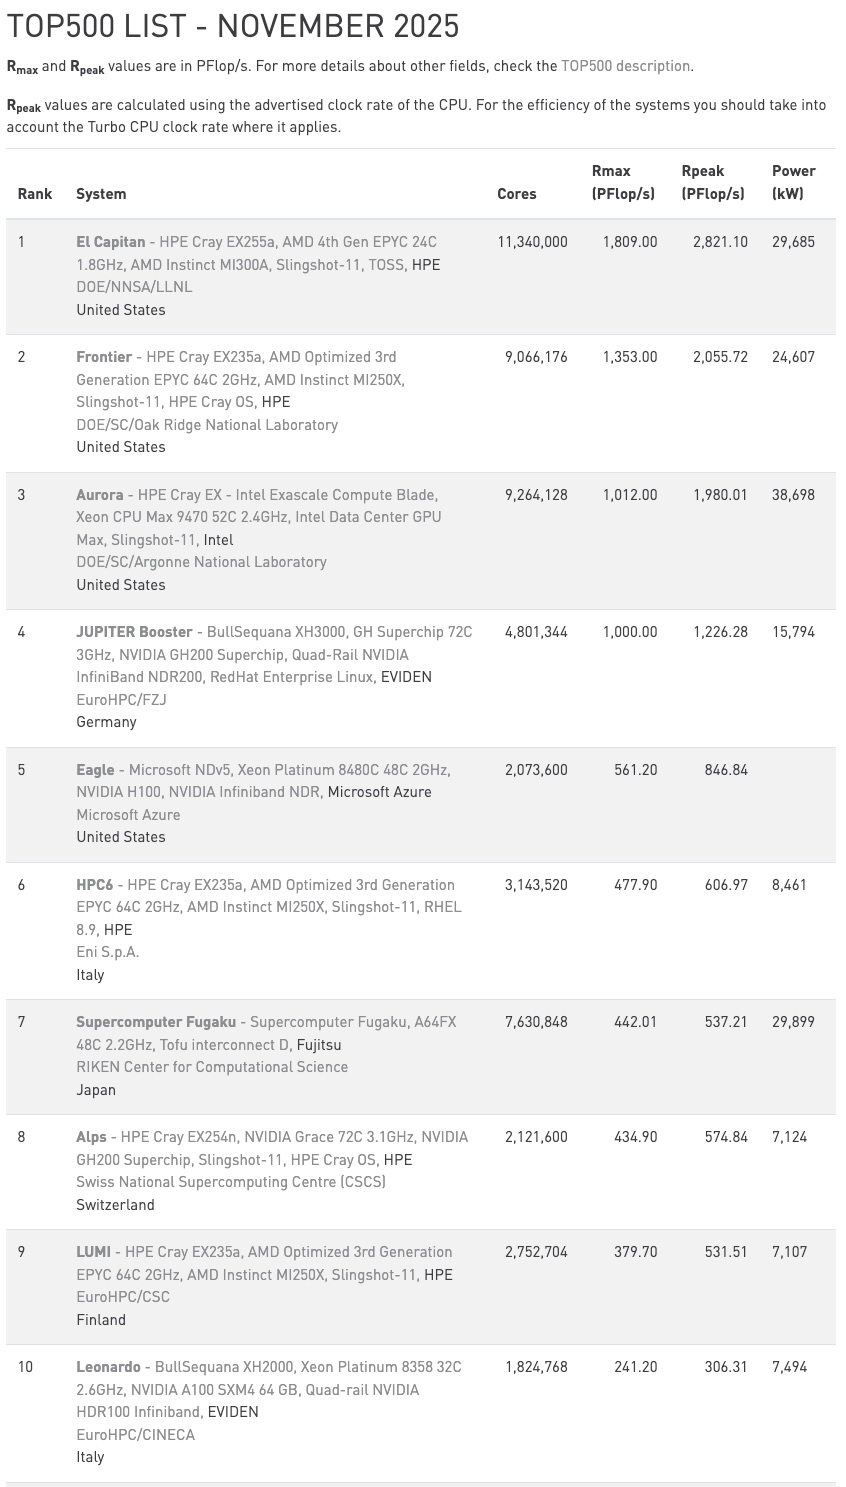This screenshot has width=846, height=1487.
Task: Open the Microsoft Azure vendor link
Action: click(379, 792)
